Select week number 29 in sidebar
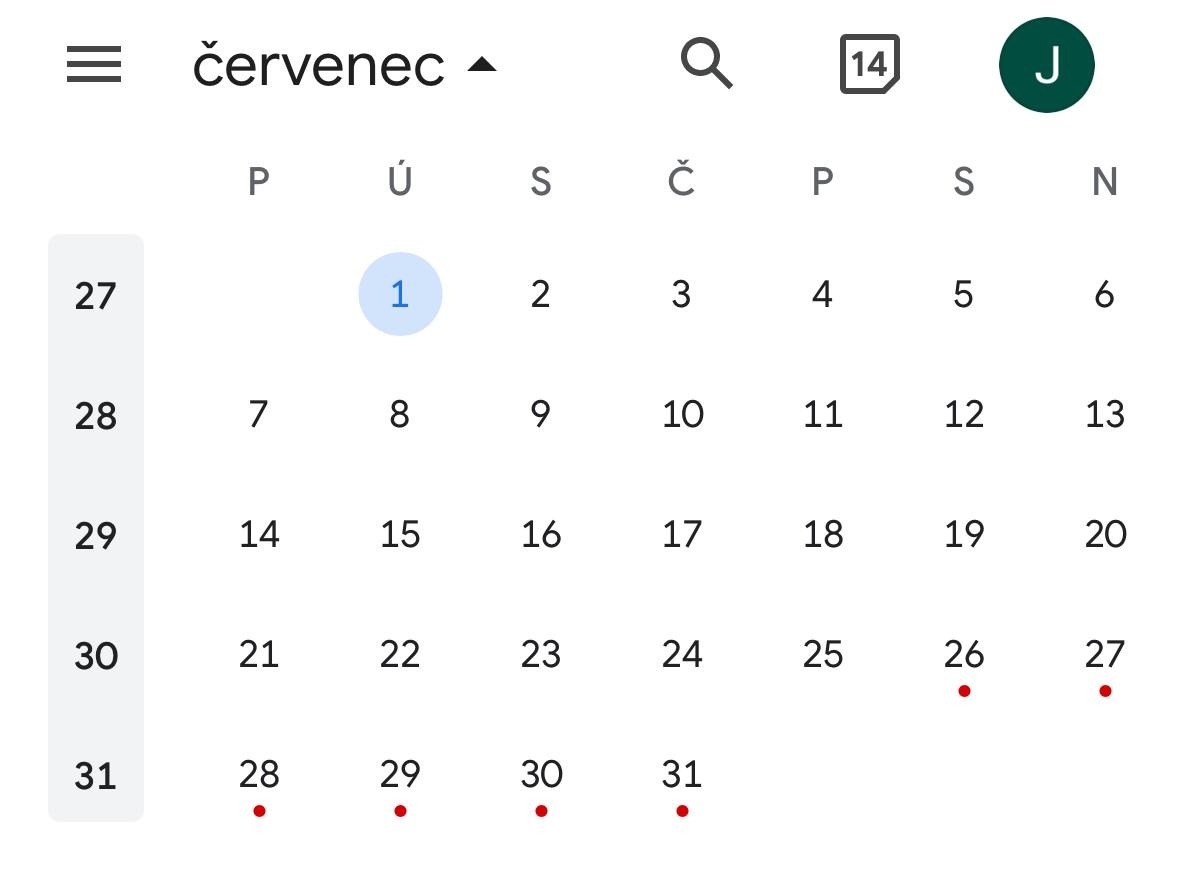 coord(95,536)
